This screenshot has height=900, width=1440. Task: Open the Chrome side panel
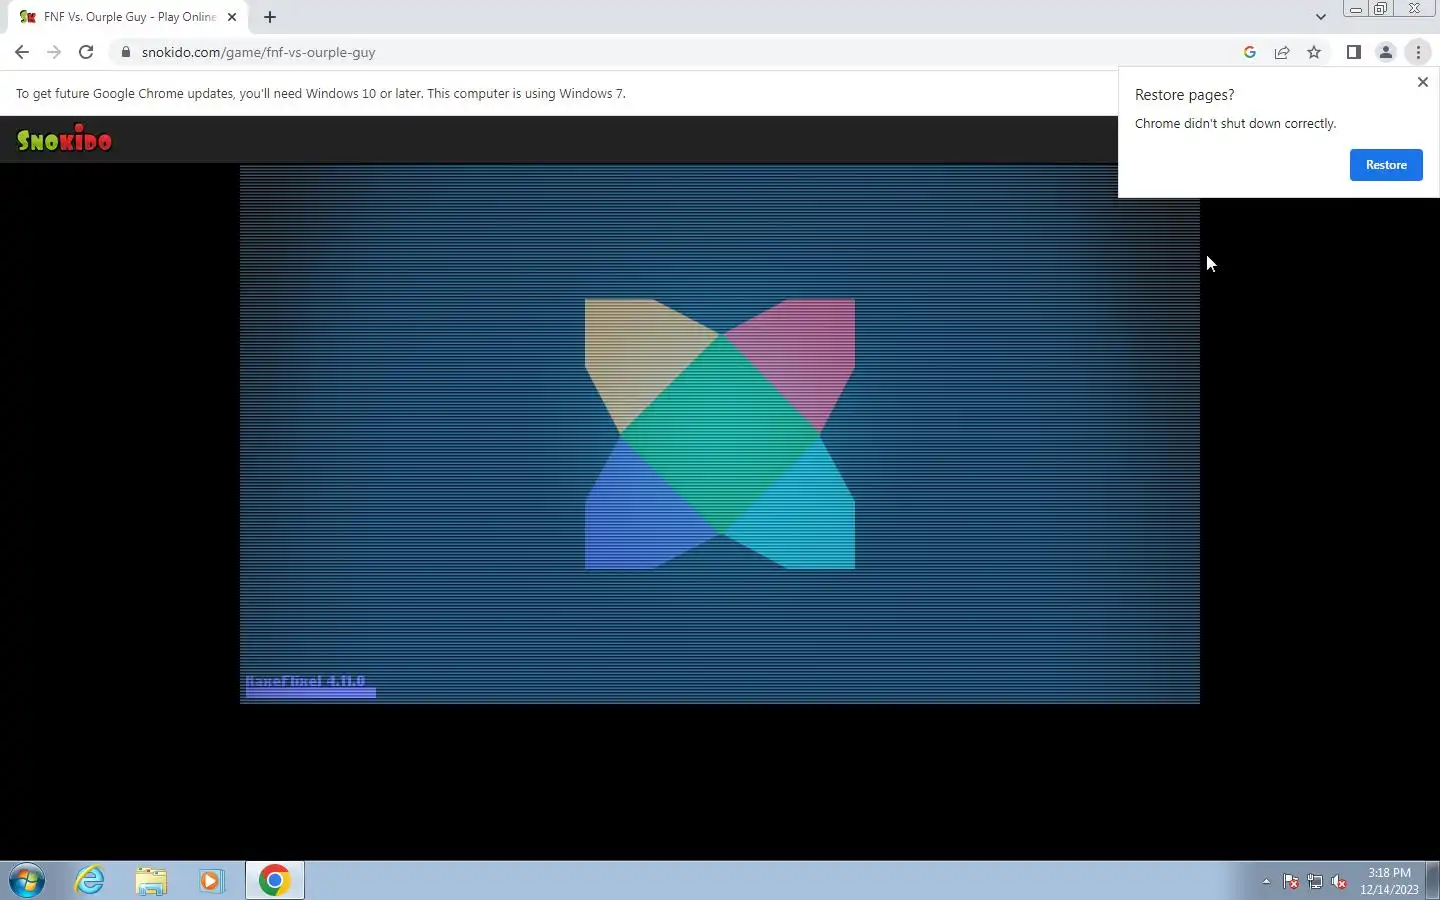[1354, 52]
